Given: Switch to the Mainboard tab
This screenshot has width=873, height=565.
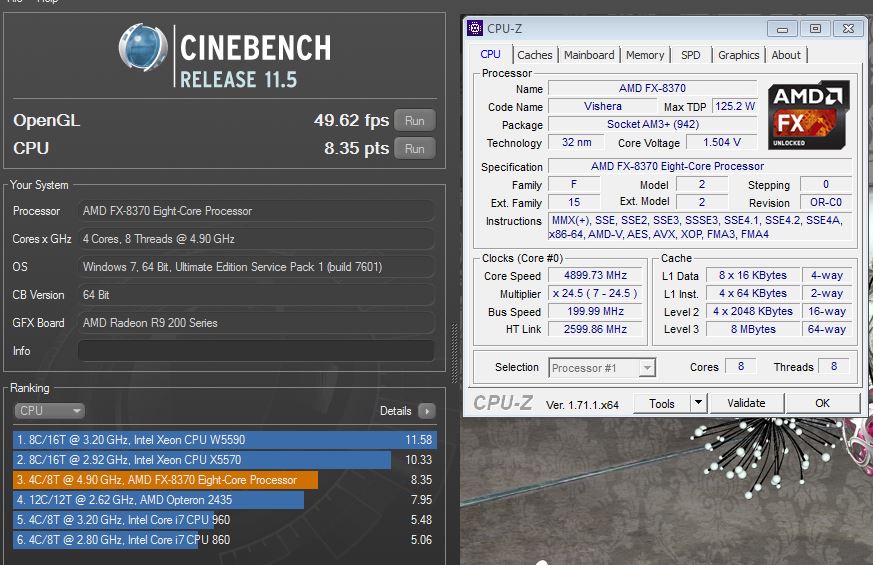Looking at the screenshot, I should click(x=589, y=55).
